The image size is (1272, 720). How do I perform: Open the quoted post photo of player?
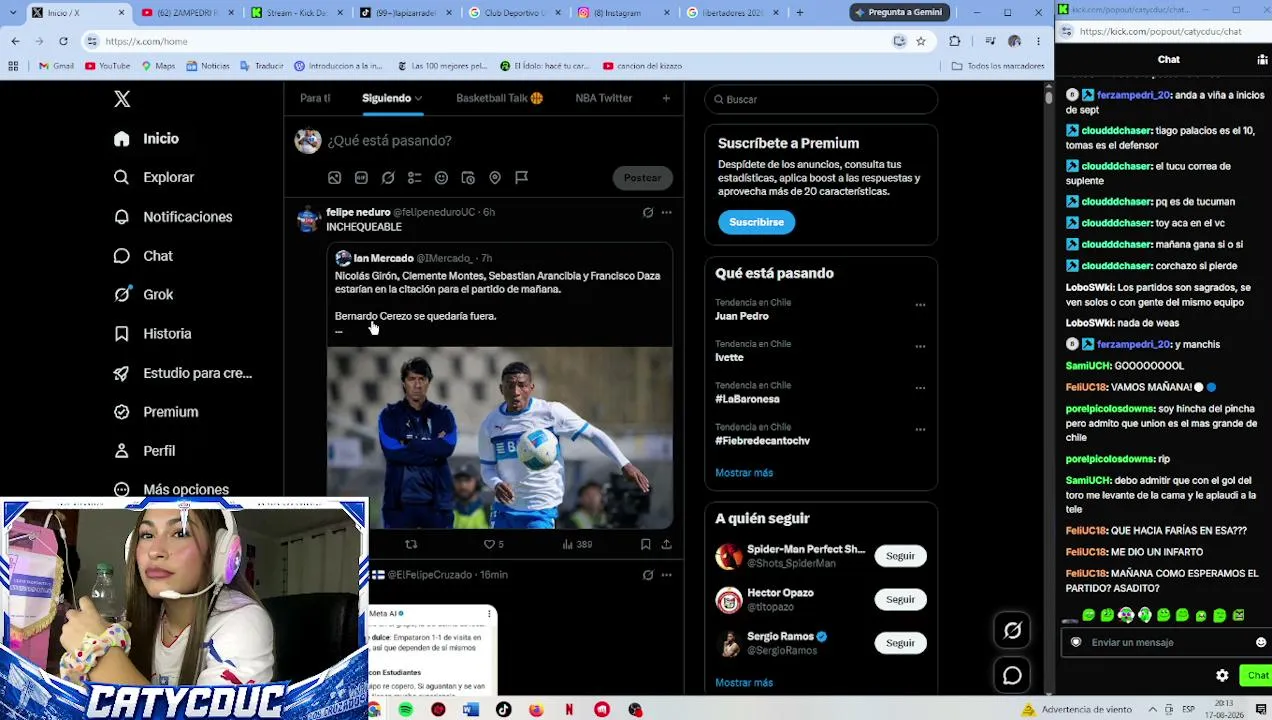(x=500, y=437)
